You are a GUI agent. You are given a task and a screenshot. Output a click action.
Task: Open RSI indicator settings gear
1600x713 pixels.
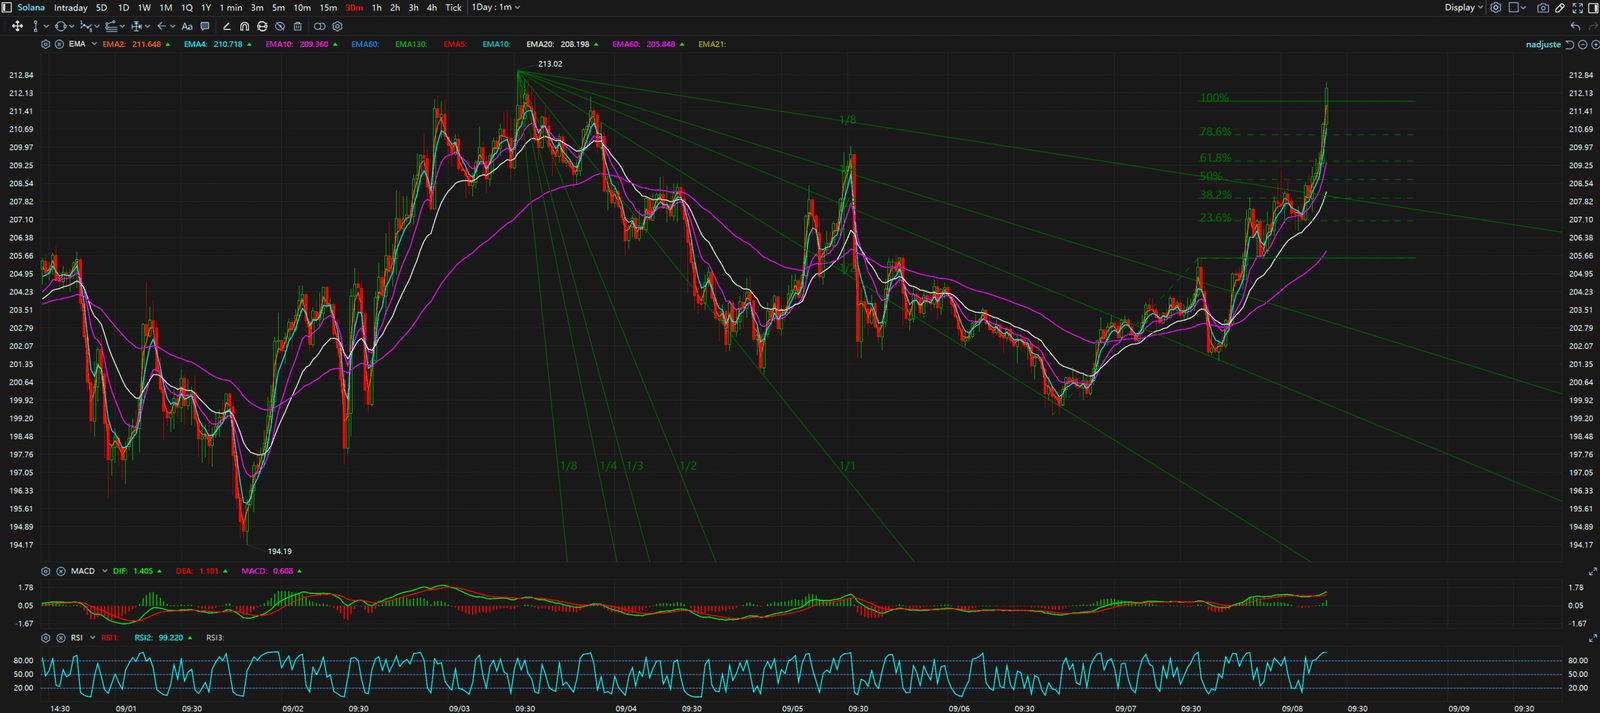tap(45, 637)
